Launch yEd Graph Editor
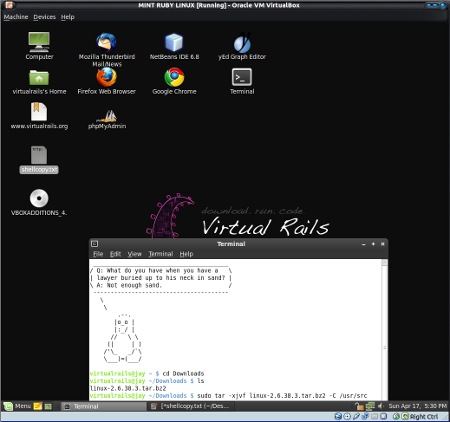 [242, 46]
